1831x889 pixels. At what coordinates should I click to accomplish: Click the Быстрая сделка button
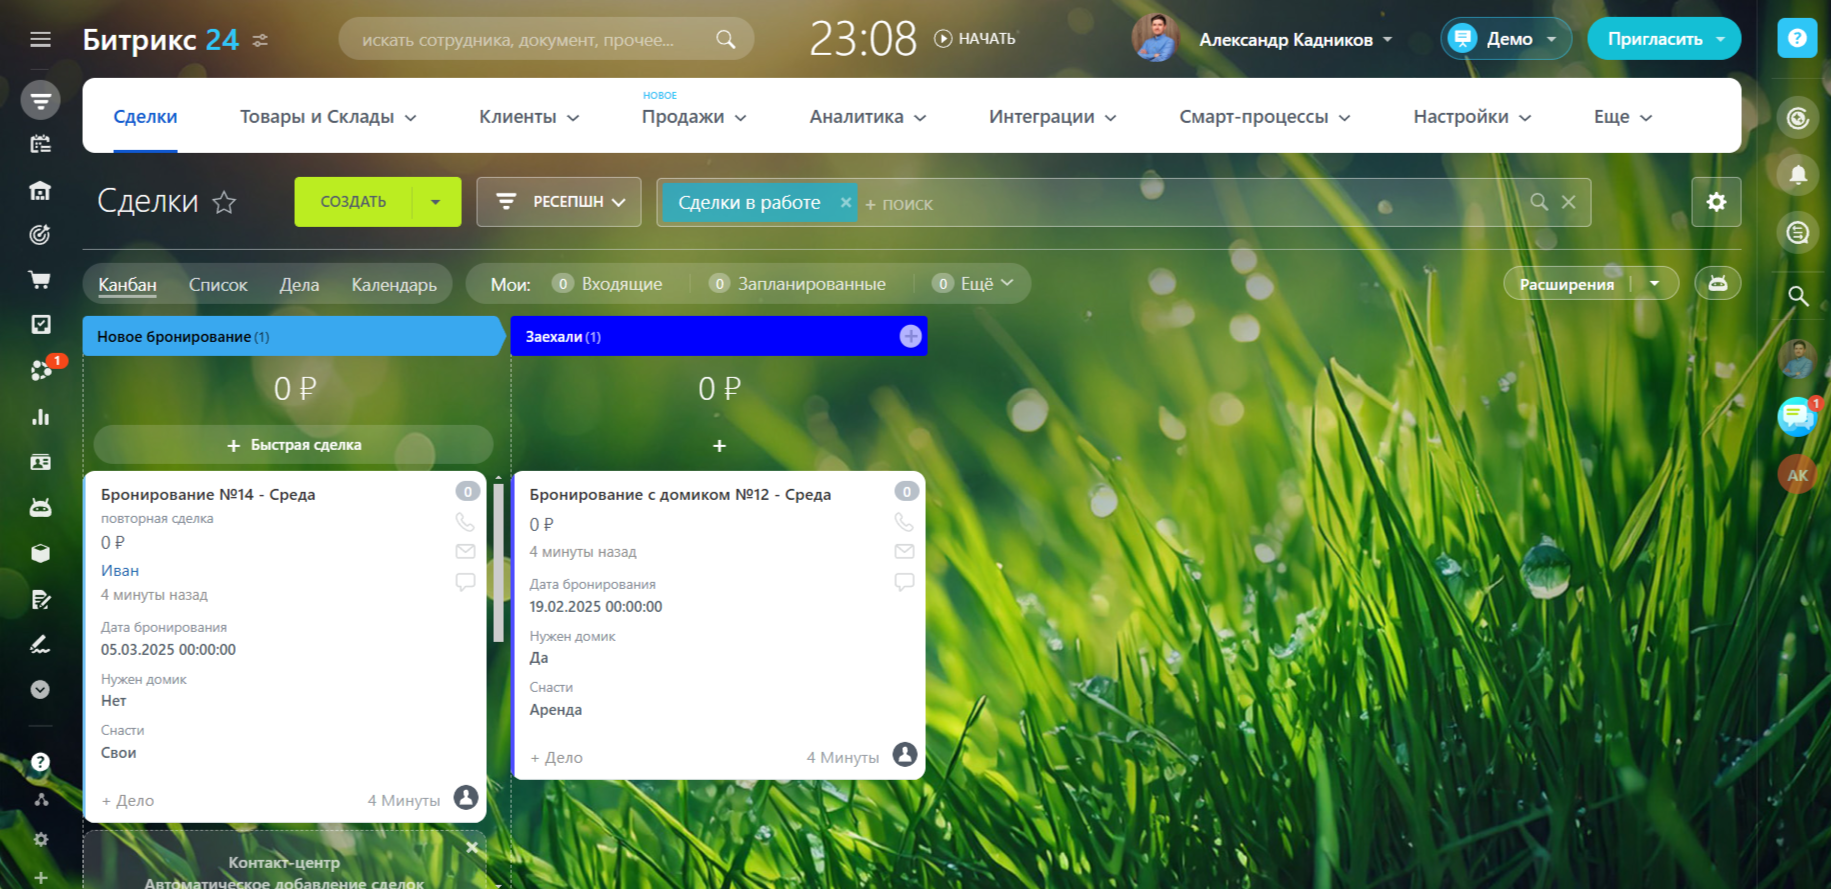(294, 445)
